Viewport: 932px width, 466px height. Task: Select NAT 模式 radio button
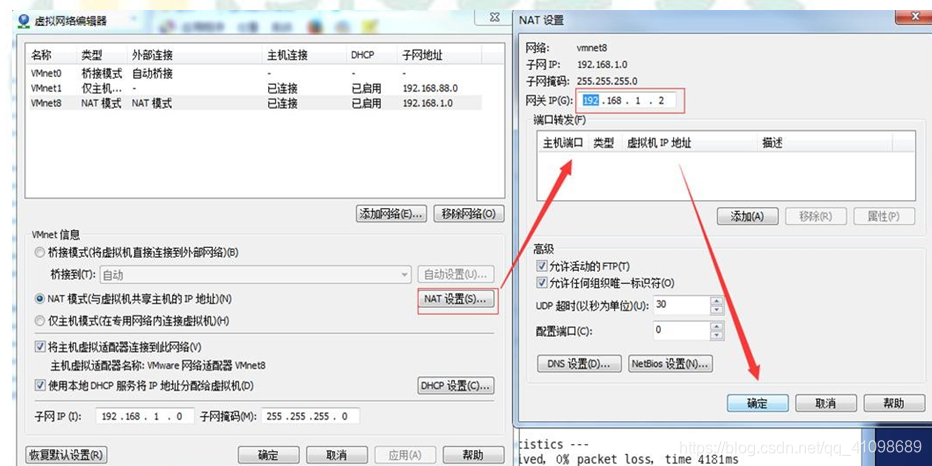coord(40,298)
